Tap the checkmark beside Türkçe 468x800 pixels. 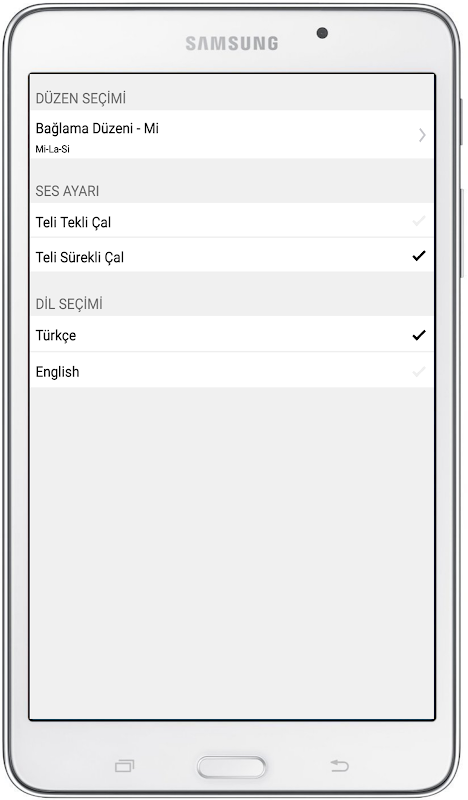pos(419,335)
